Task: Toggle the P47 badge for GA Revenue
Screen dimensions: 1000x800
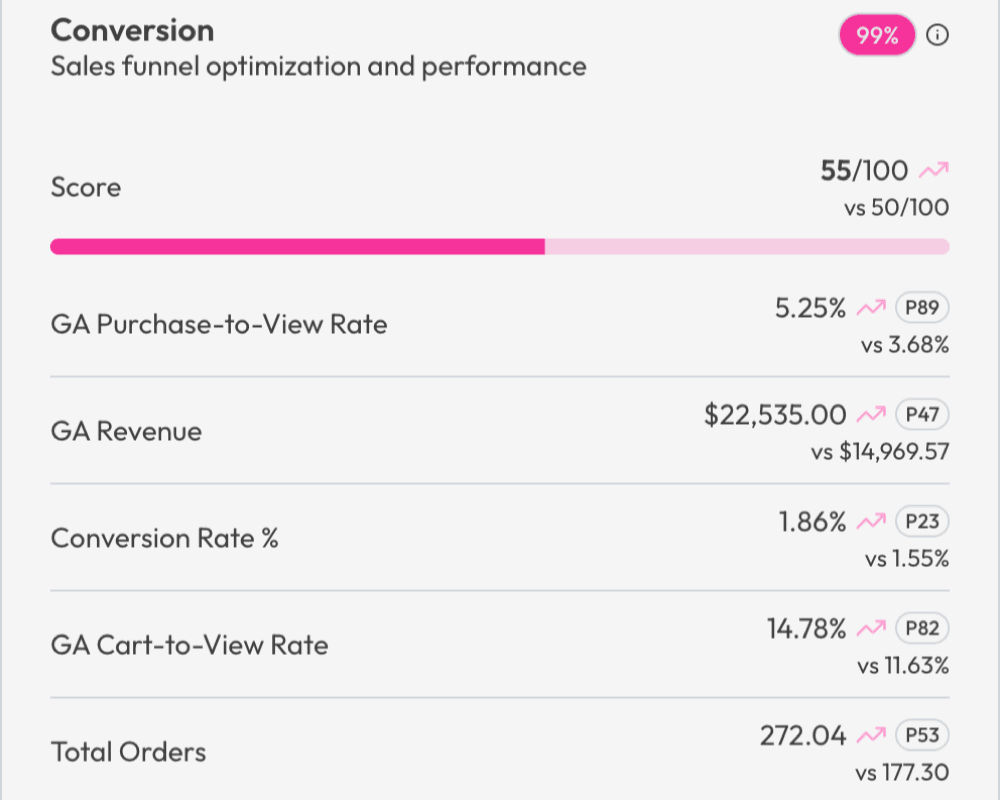Action: 921,414
